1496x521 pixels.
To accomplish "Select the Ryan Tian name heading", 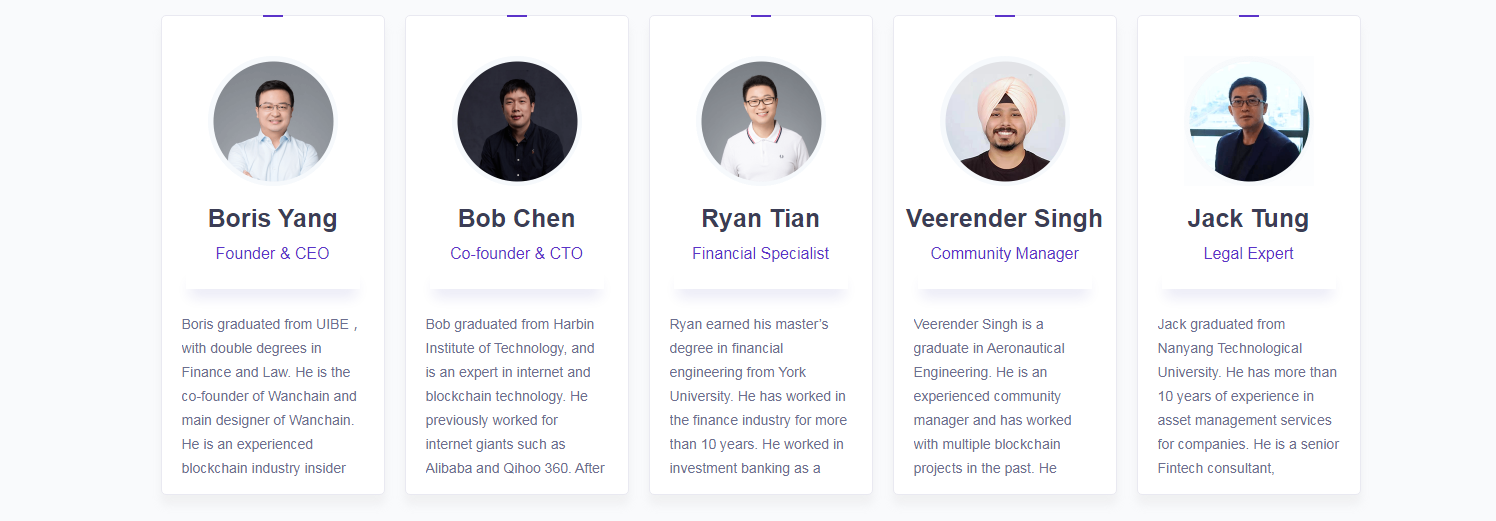I will (x=761, y=218).
